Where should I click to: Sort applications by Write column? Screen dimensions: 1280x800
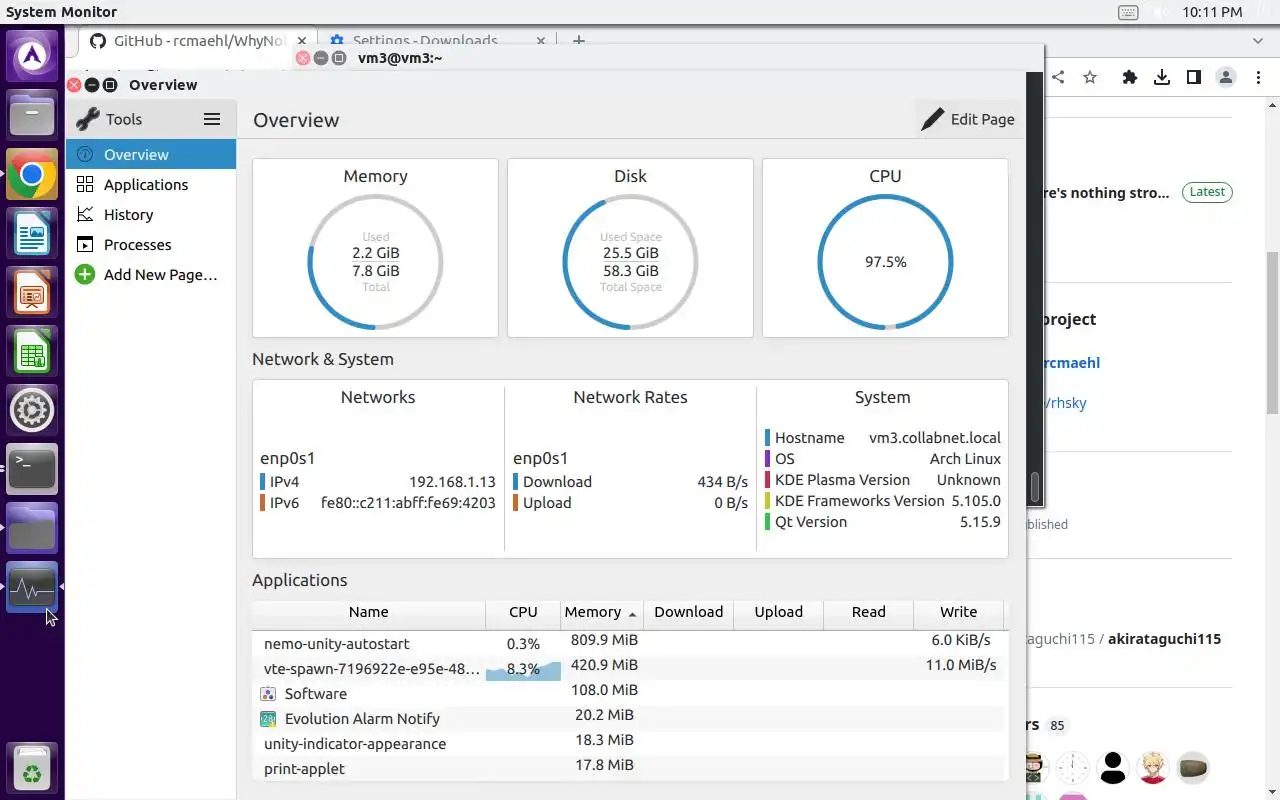point(958,612)
